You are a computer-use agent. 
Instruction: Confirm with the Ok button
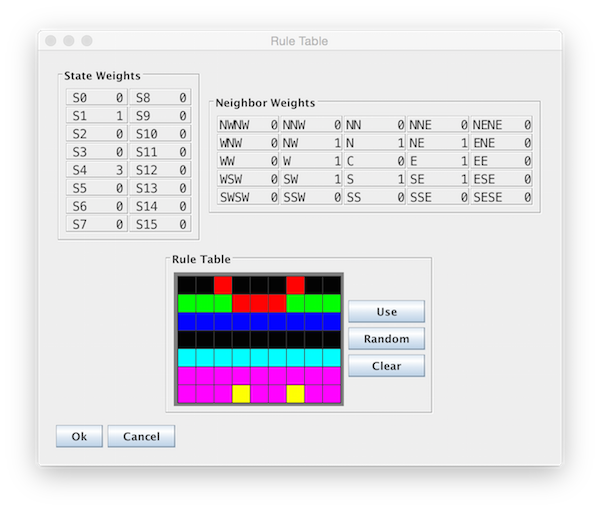click(x=79, y=436)
